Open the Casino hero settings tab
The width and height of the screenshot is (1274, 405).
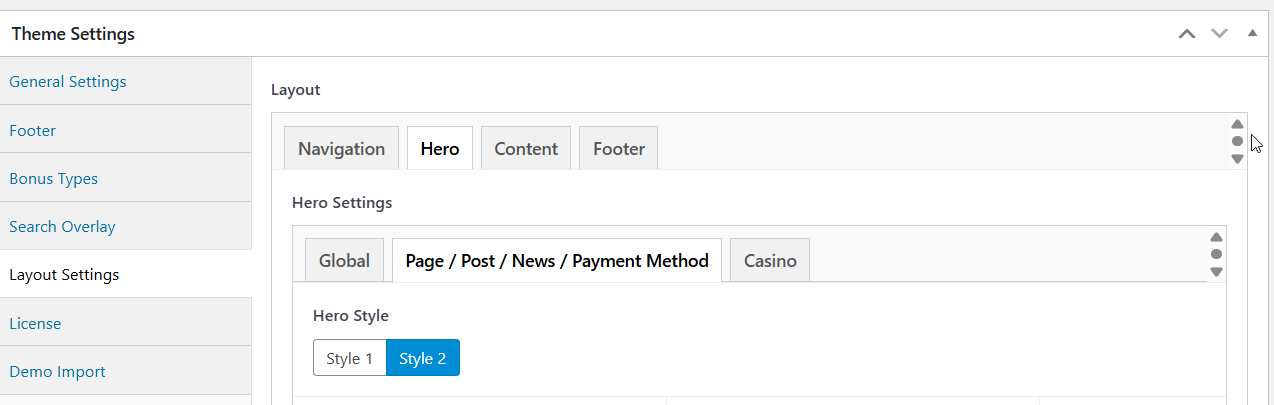[770, 261]
